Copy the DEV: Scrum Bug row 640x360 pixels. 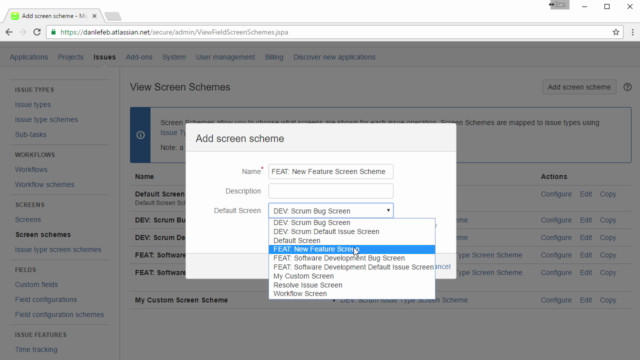pos(608,220)
